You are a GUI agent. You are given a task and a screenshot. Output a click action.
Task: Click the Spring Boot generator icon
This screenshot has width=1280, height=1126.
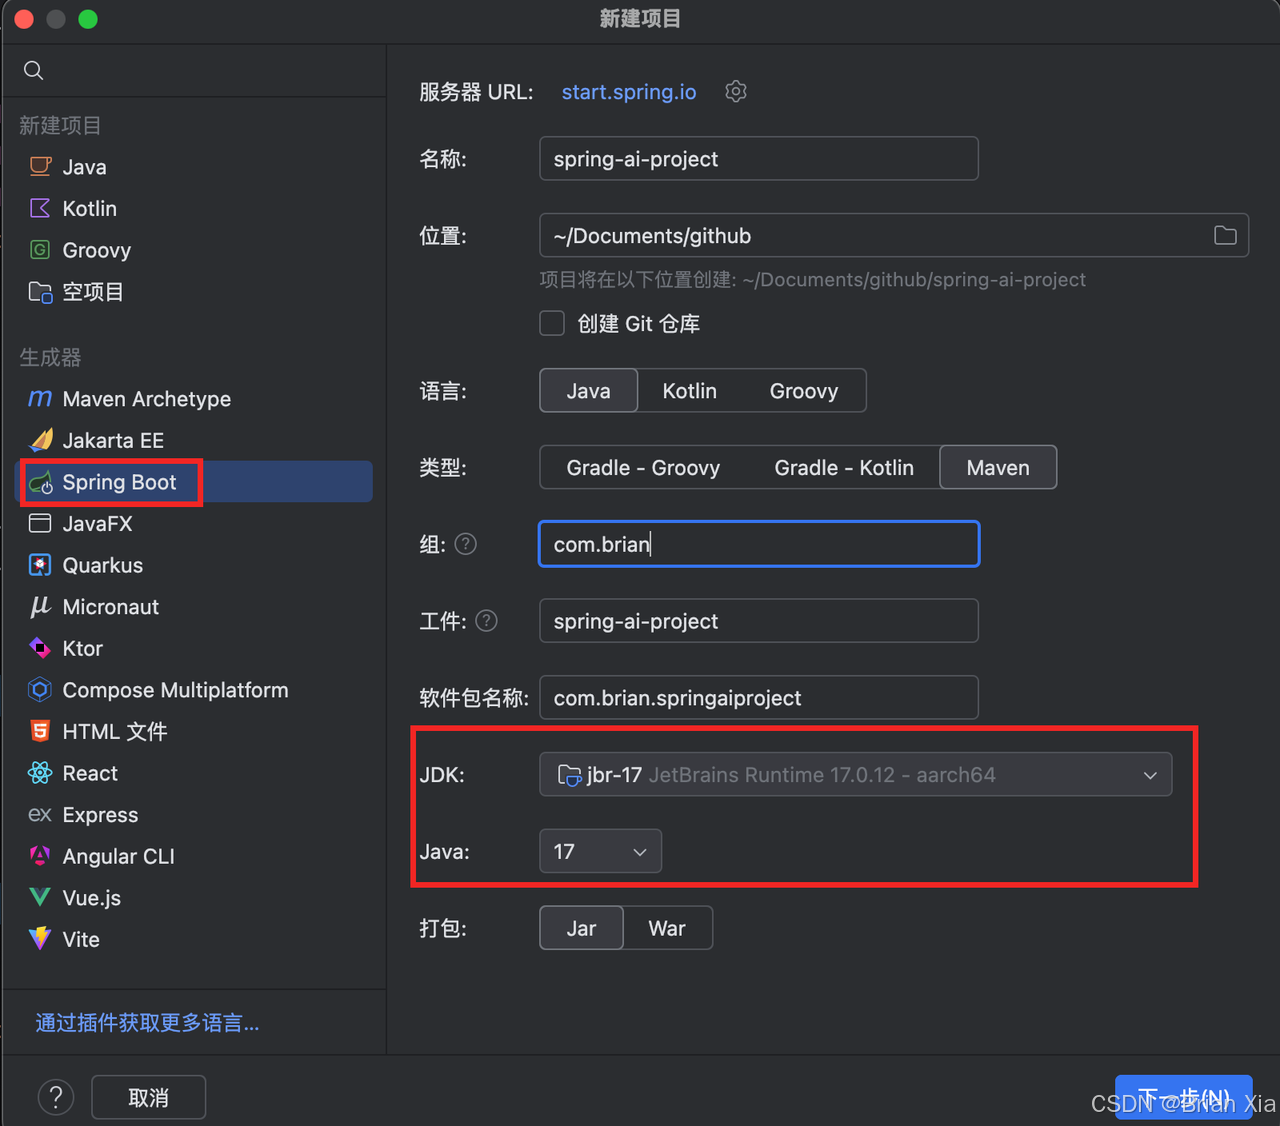[x=40, y=483]
